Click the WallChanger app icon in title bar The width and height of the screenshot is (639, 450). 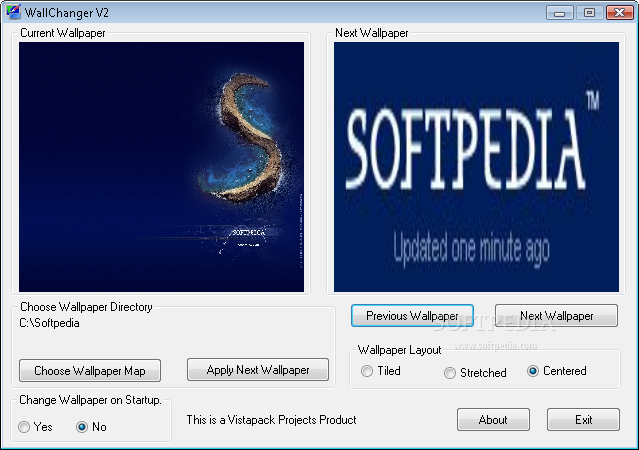coord(13,12)
